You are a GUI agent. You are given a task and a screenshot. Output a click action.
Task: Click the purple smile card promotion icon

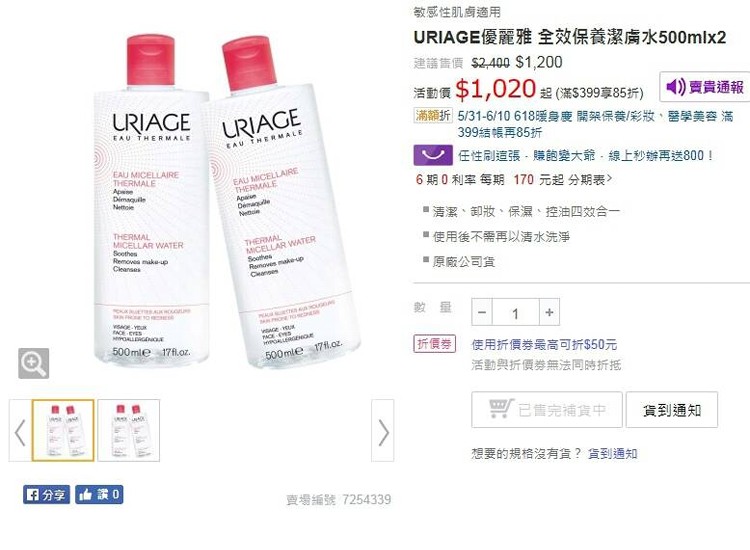coord(433,155)
